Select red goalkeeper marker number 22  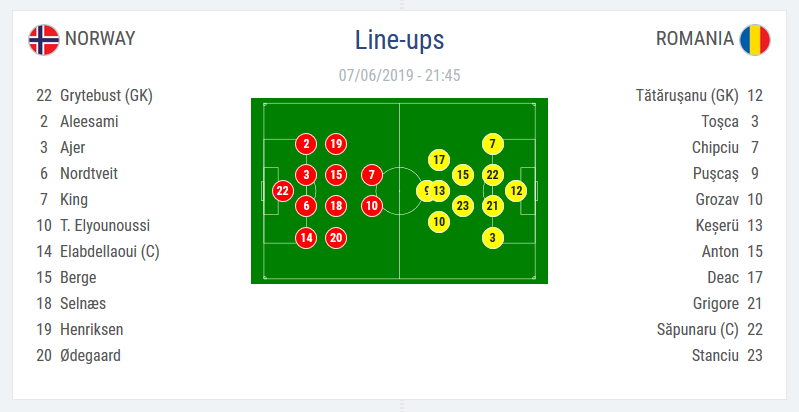click(x=283, y=190)
